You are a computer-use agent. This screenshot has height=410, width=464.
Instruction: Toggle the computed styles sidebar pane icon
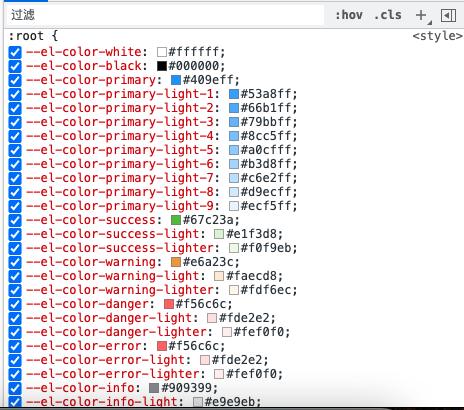pos(448,15)
